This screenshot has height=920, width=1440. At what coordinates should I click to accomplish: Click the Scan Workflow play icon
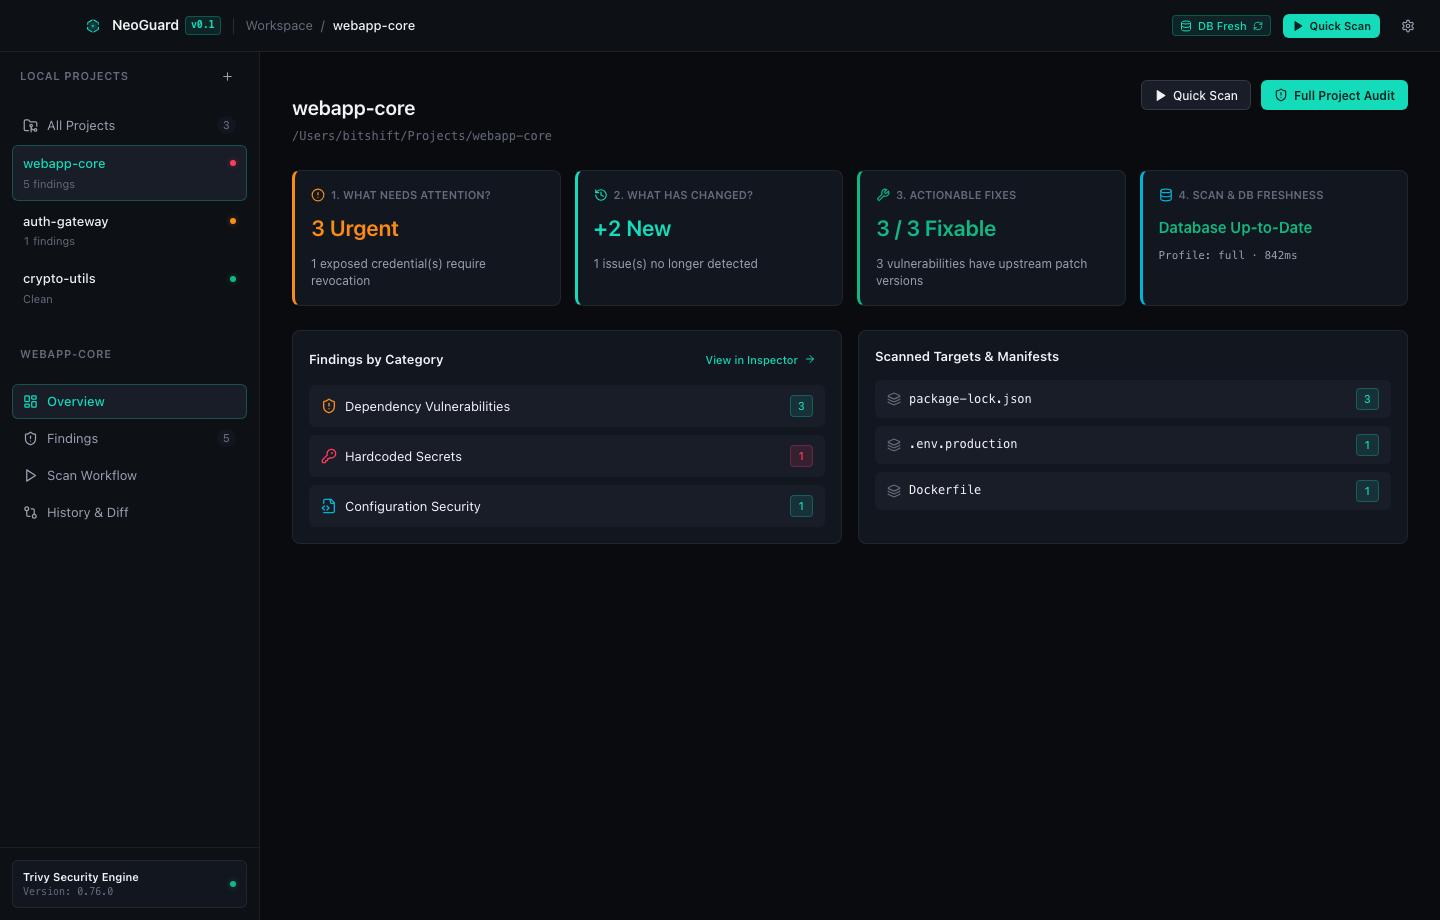[x=31, y=475]
